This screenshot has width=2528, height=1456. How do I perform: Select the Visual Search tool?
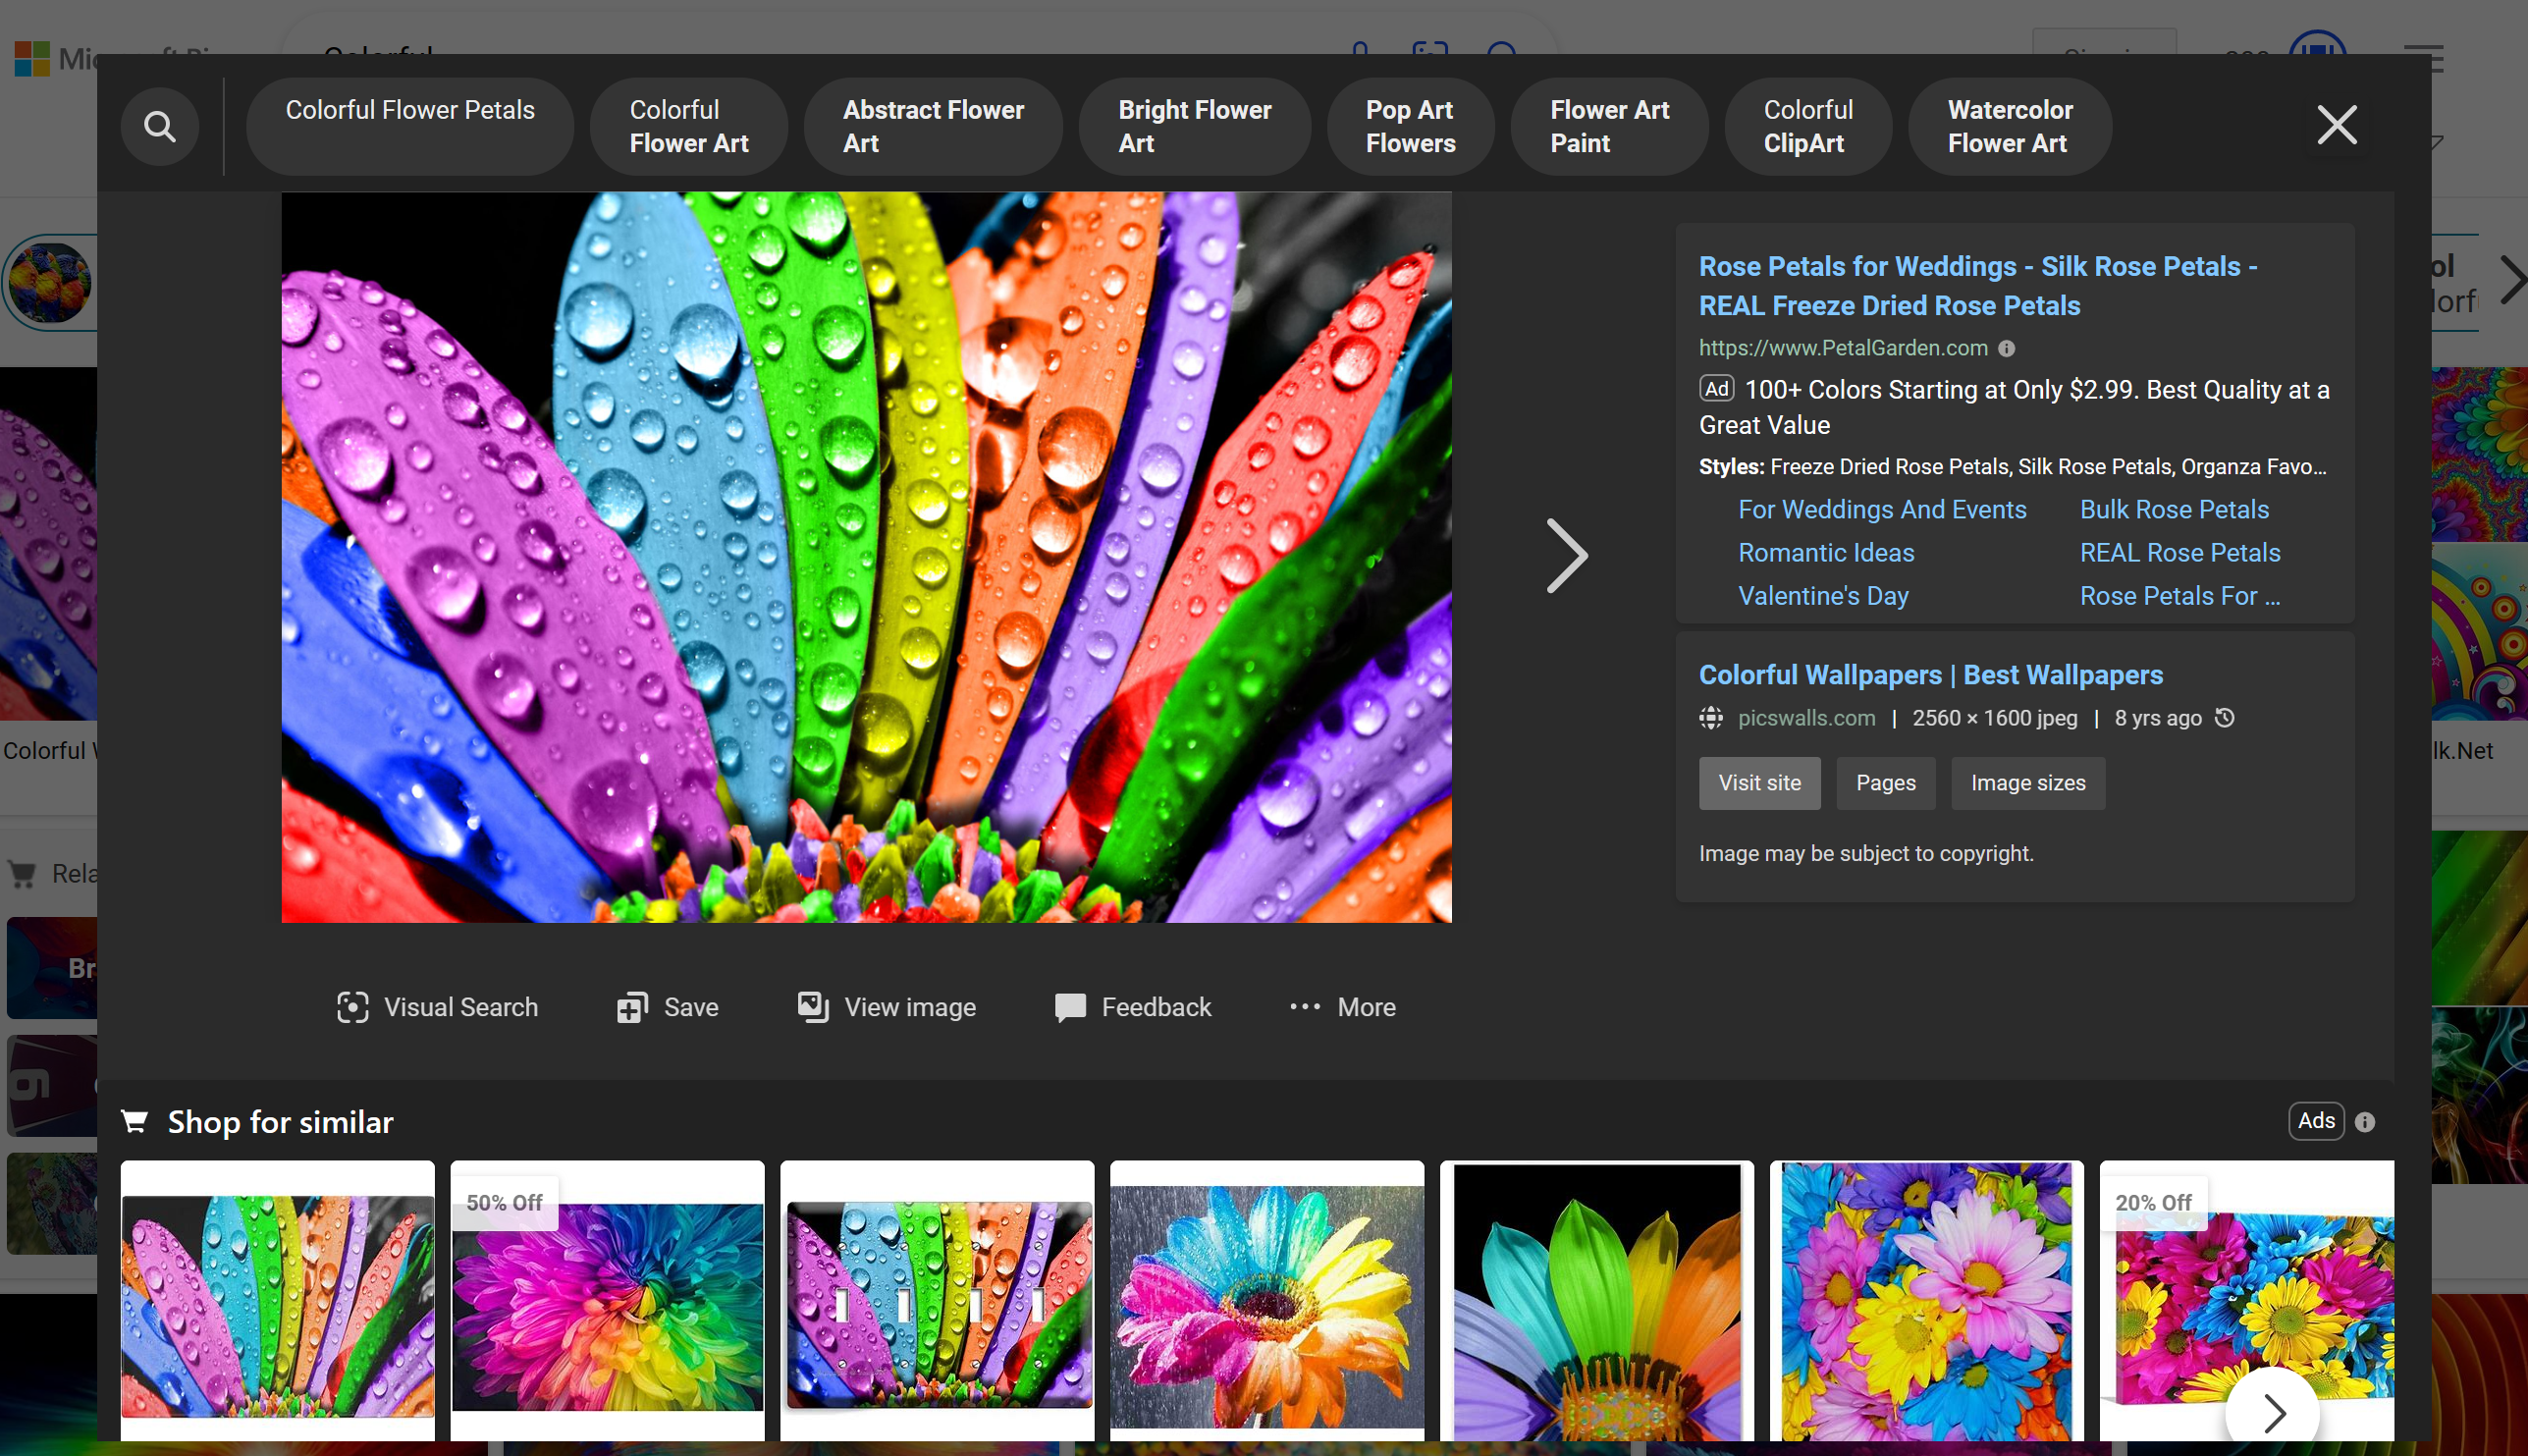[x=353, y=1008]
